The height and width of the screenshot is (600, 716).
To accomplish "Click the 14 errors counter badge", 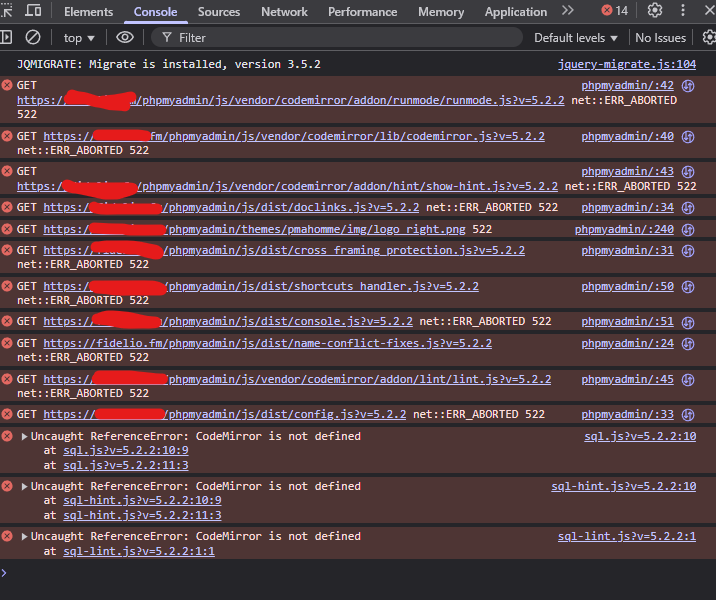I will [x=615, y=11].
